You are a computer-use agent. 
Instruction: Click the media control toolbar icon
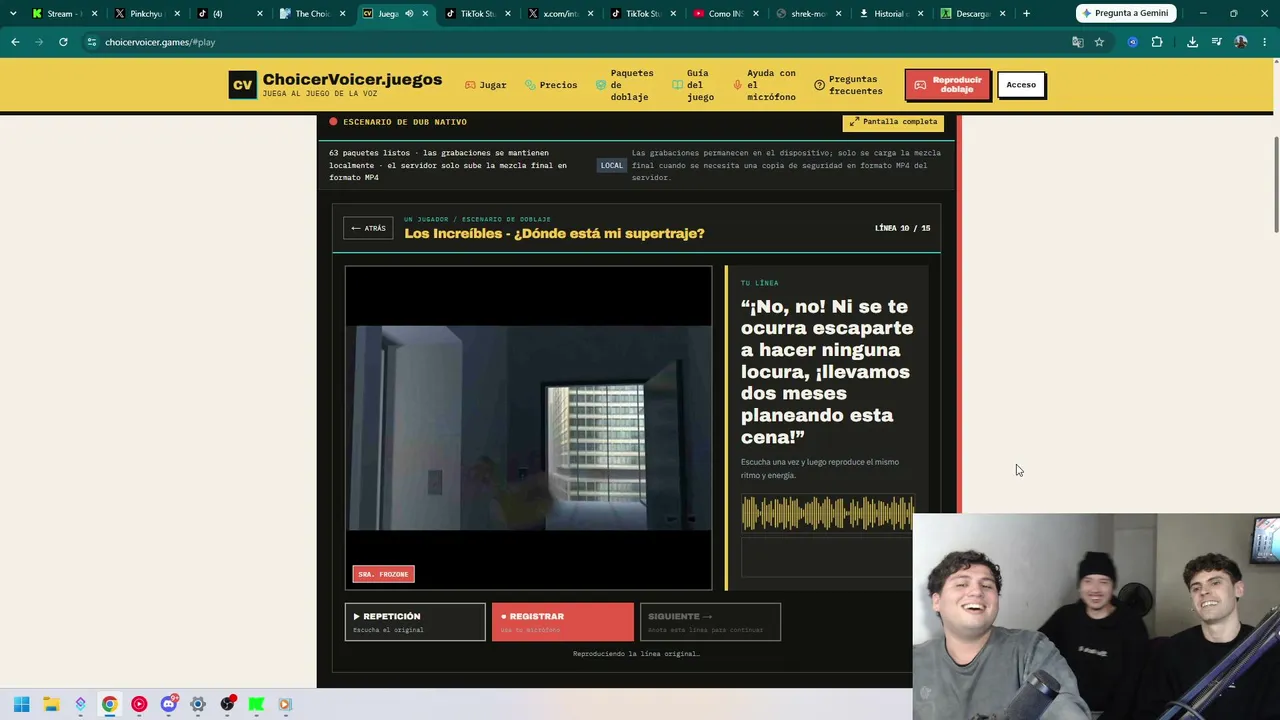pyautogui.click(x=1217, y=42)
